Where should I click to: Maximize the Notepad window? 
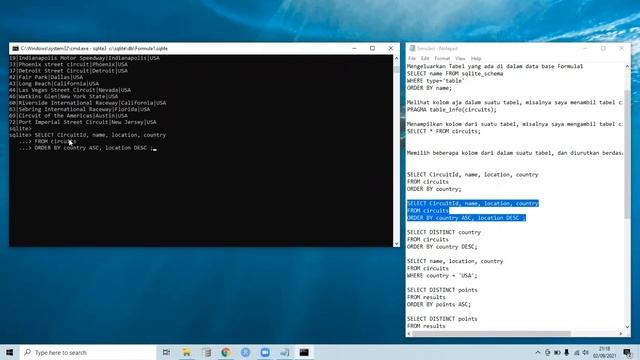[603, 48]
